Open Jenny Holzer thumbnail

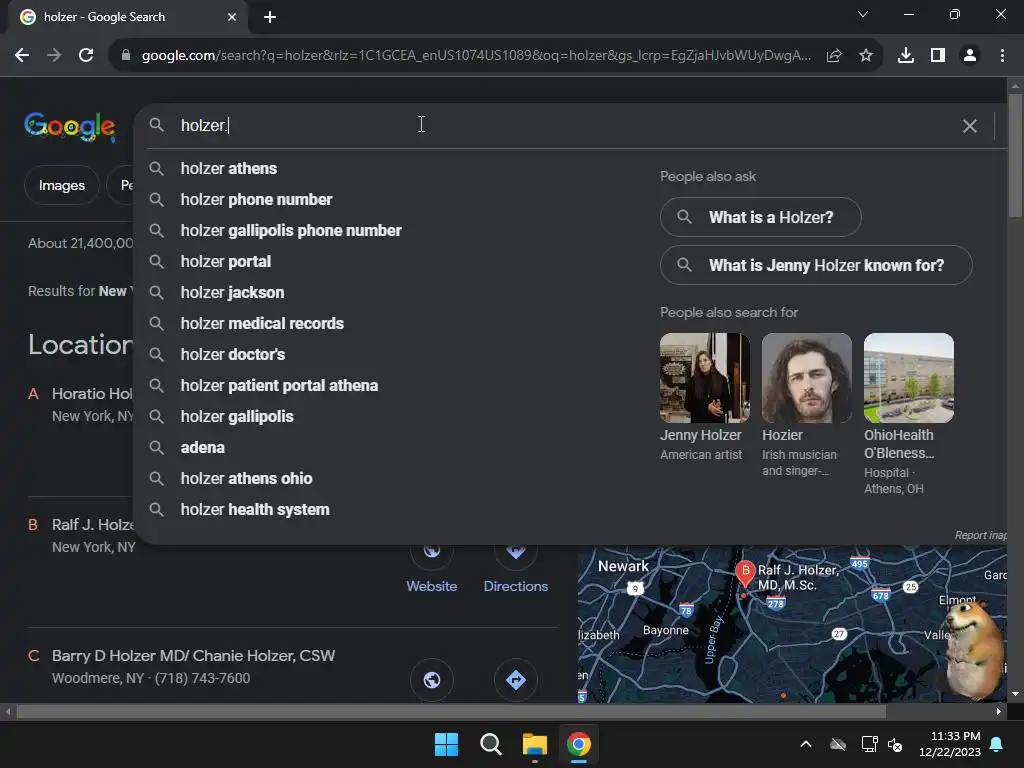[705, 378]
